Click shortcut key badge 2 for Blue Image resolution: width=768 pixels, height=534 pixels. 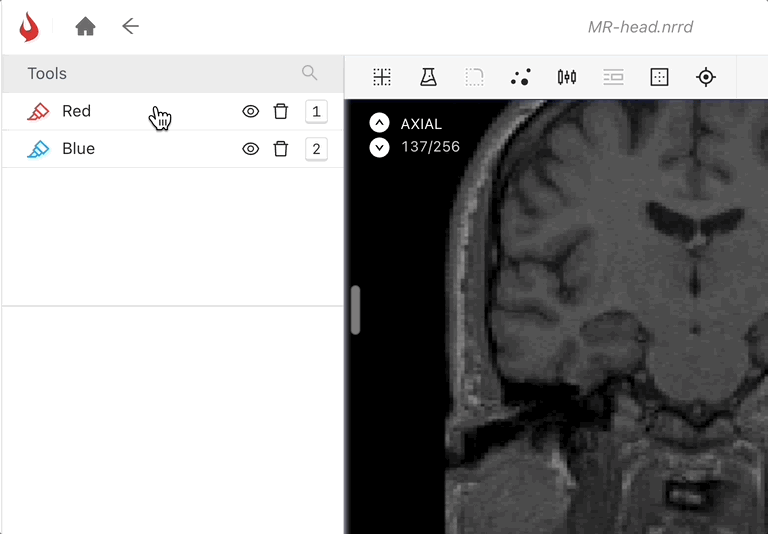(316, 149)
